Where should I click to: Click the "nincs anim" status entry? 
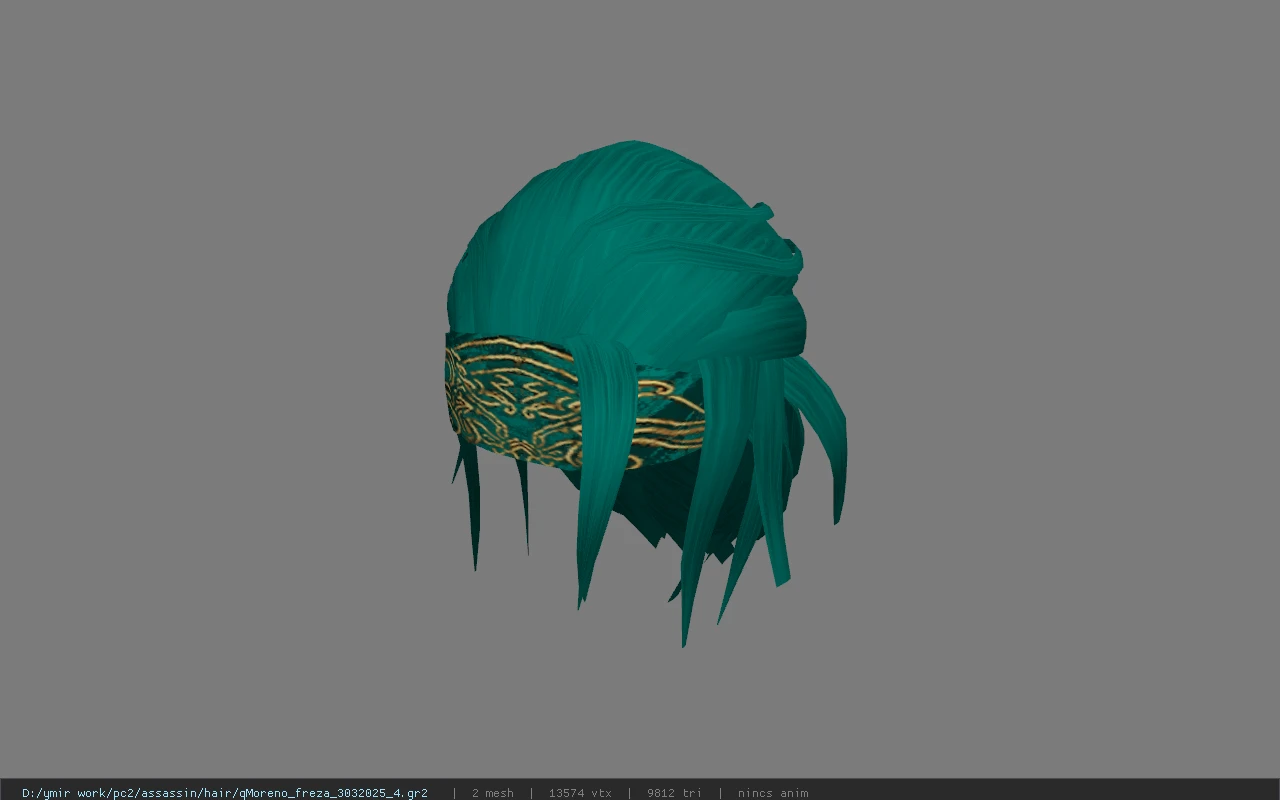[773, 793]
